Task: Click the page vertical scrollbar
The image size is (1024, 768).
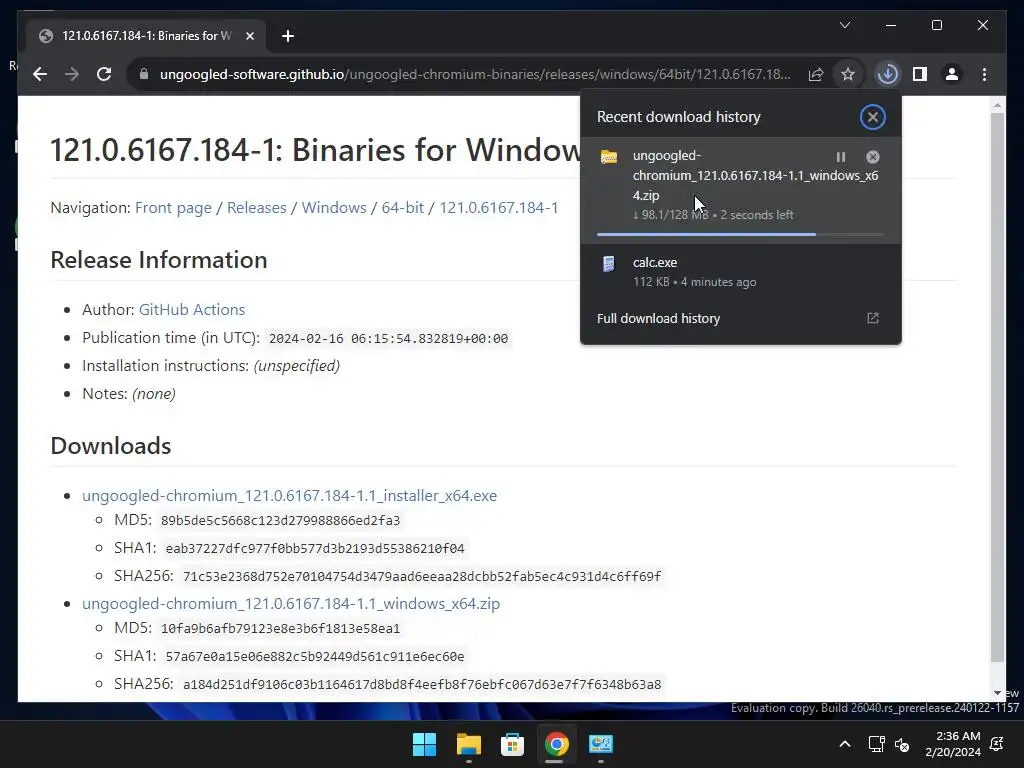Action: click(997, 387)
